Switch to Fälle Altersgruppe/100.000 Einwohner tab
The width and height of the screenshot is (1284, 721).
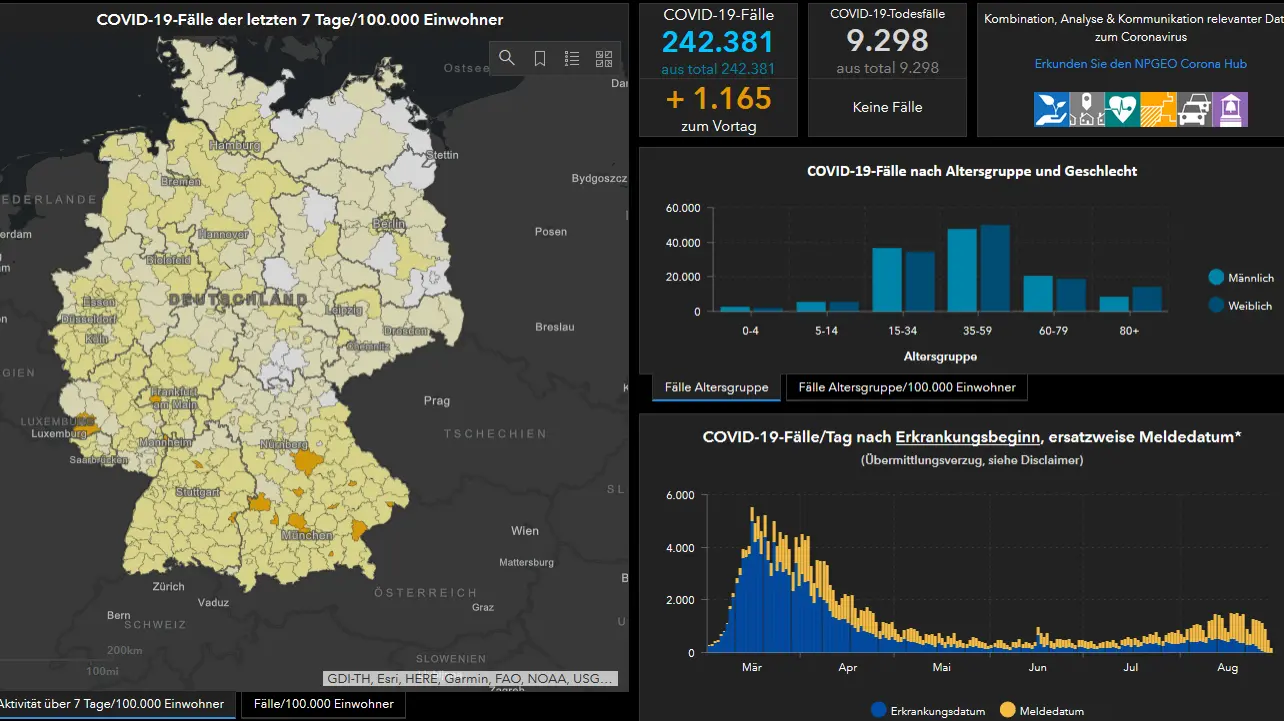pos(907,388)
